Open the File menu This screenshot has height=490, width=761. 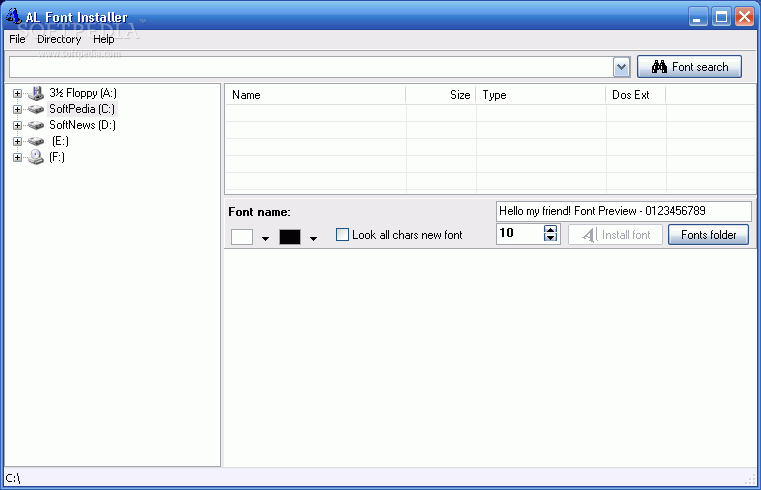click(17, 39)
